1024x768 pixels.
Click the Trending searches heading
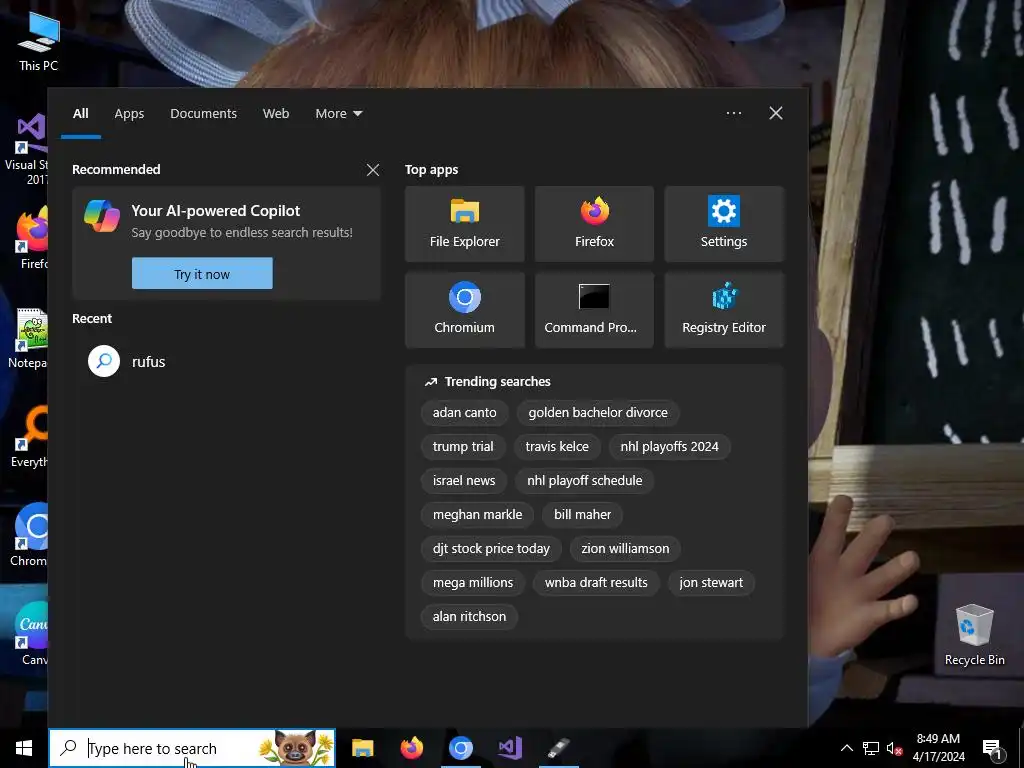tap(497, 381)
